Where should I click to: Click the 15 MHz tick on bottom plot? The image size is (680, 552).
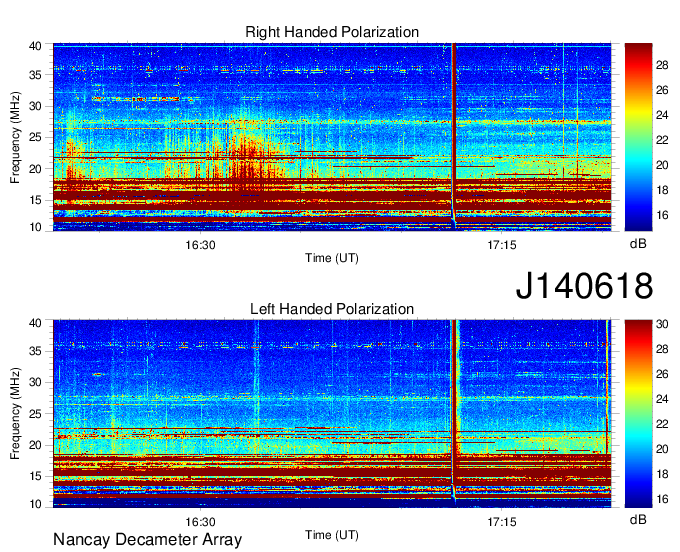click(x=35, y=476)
